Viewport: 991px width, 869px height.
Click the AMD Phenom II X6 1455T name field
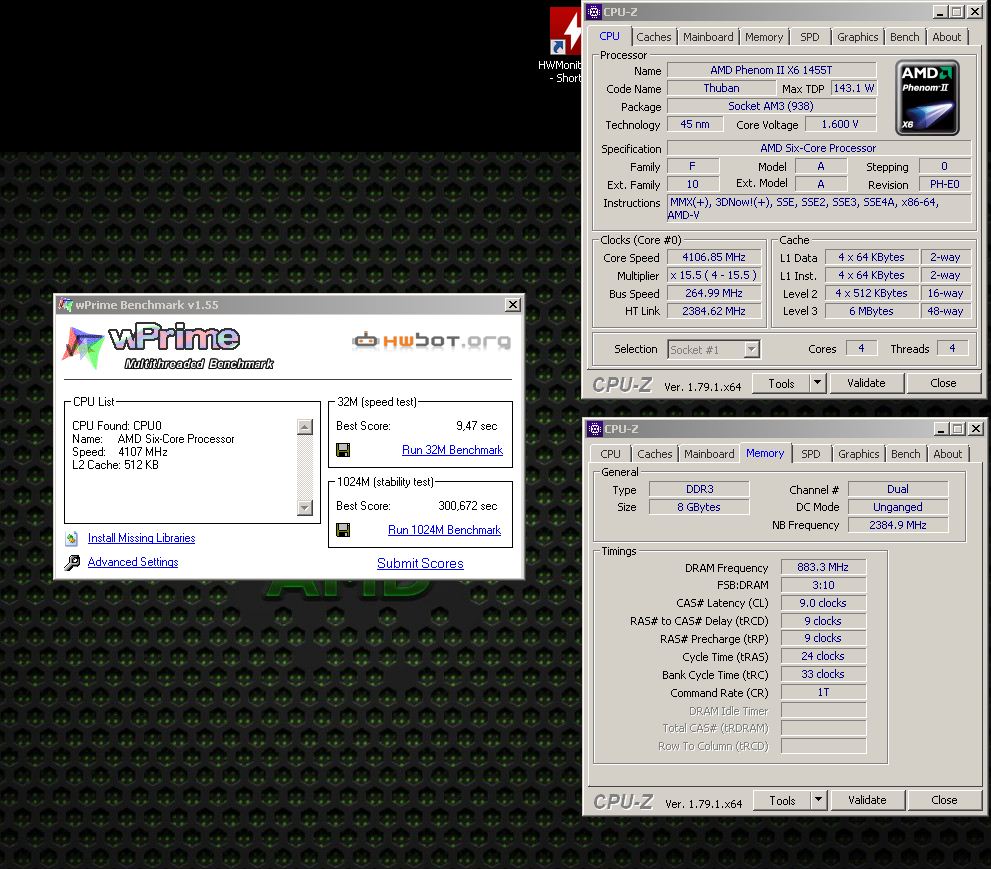point(771,70)
